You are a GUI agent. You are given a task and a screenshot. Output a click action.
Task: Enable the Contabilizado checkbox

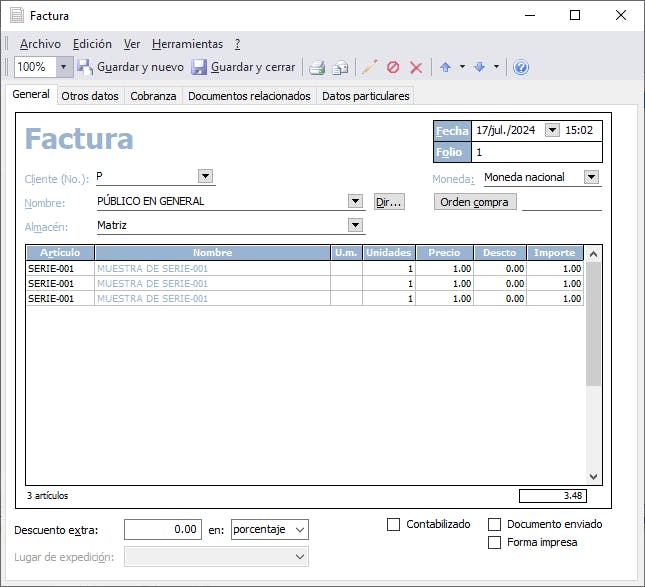click(394, 524)
